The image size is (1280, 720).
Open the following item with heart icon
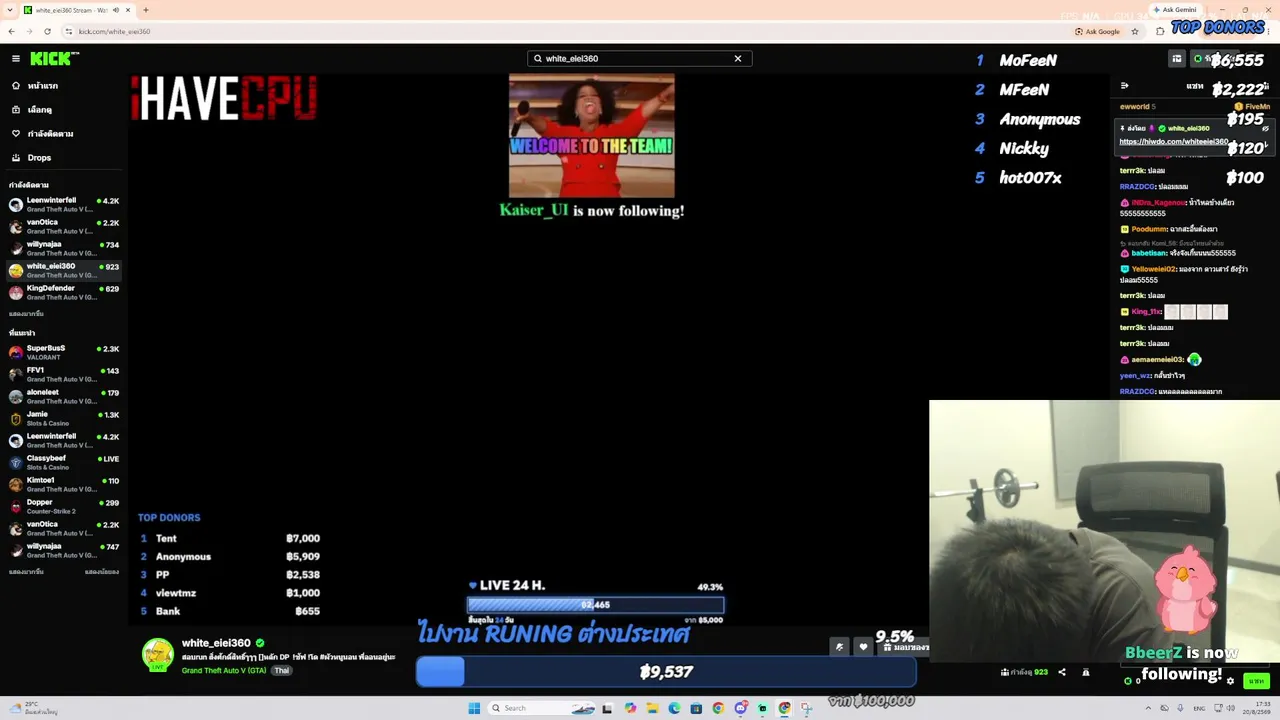click(x=64, y=134)
